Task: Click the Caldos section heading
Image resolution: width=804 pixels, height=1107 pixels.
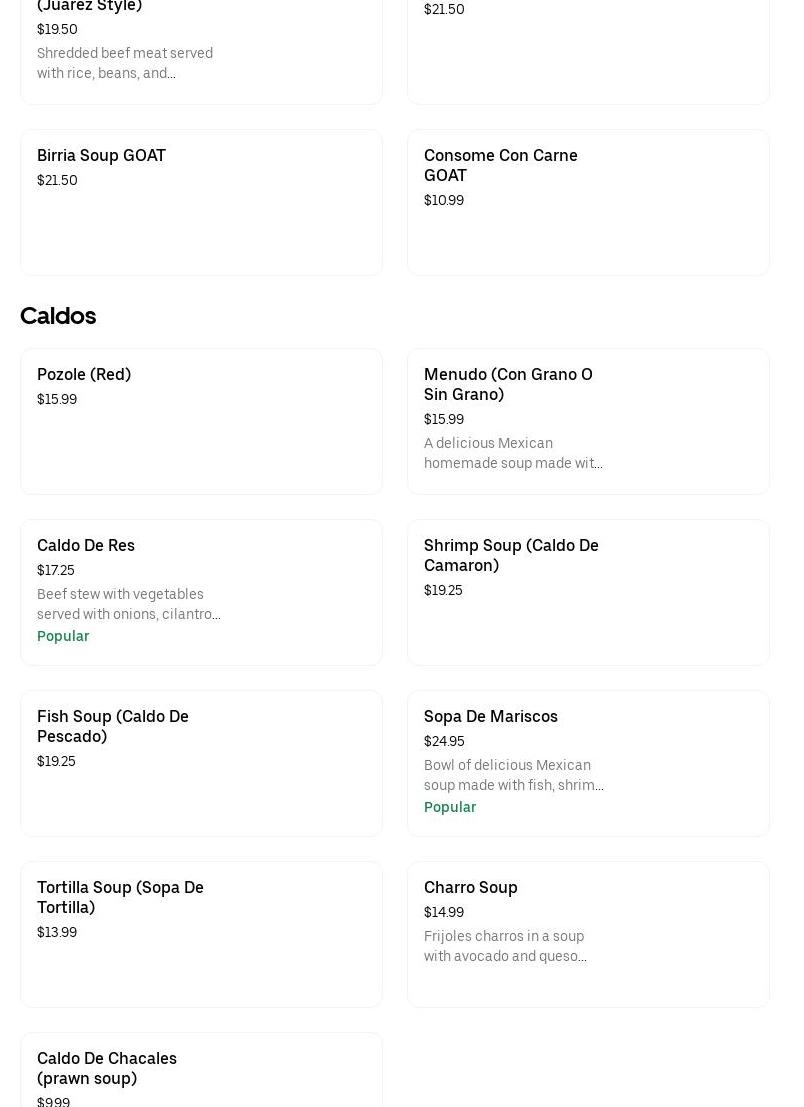Action: pyautogui.click(x=58, y=316)
